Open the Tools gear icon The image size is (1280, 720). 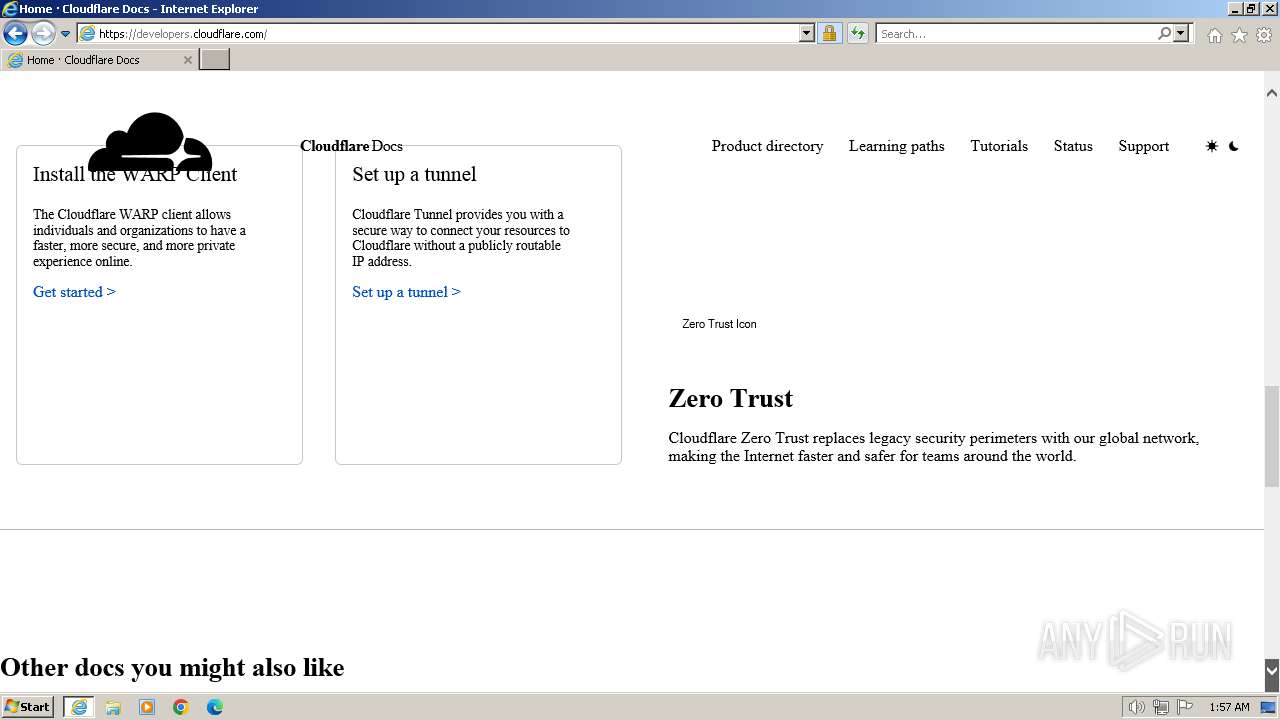pos(1264,35)
